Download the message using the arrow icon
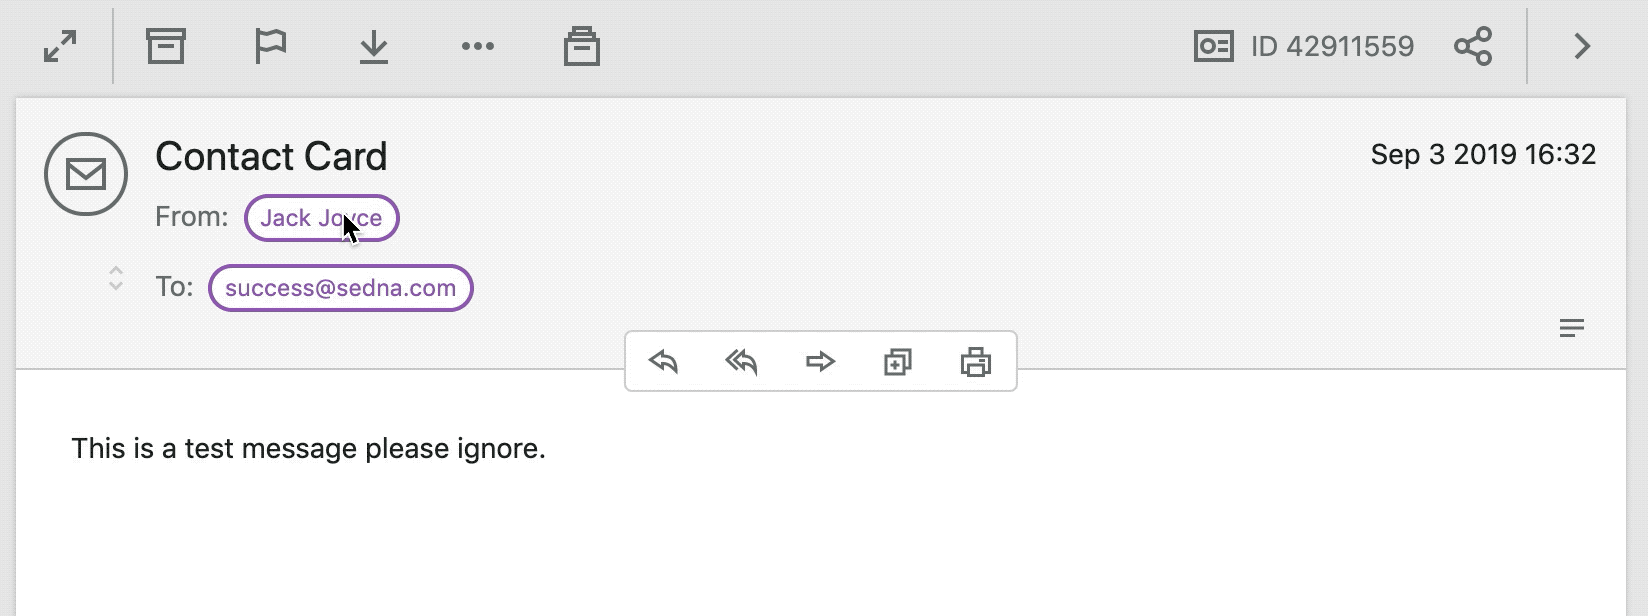The height and width of the screenshot is (616, 1648). pos(374,46)
